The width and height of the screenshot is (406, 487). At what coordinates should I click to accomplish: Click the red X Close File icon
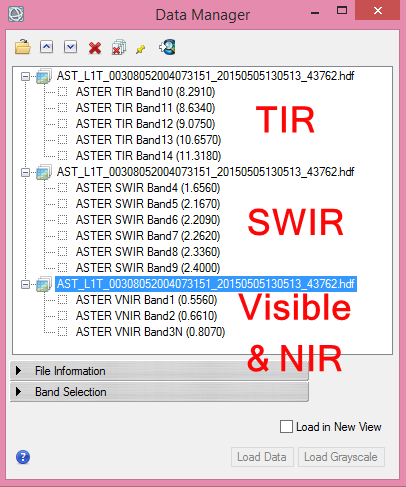(x=95, y=48)
